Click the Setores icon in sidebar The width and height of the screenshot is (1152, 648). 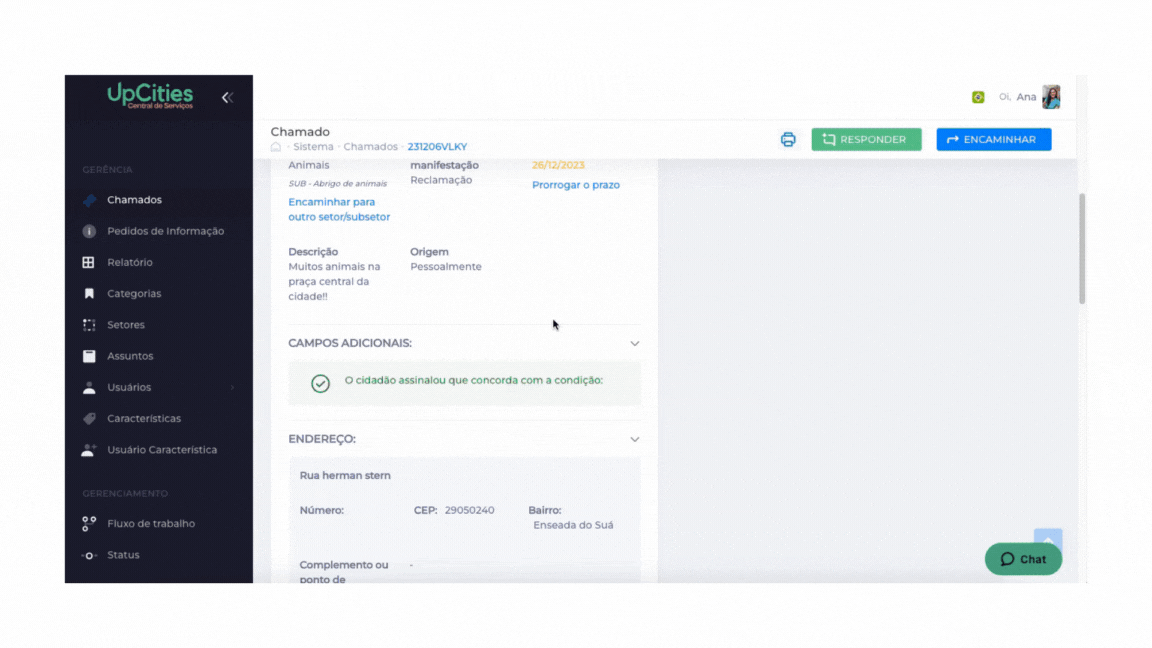[x=89, y=325]
